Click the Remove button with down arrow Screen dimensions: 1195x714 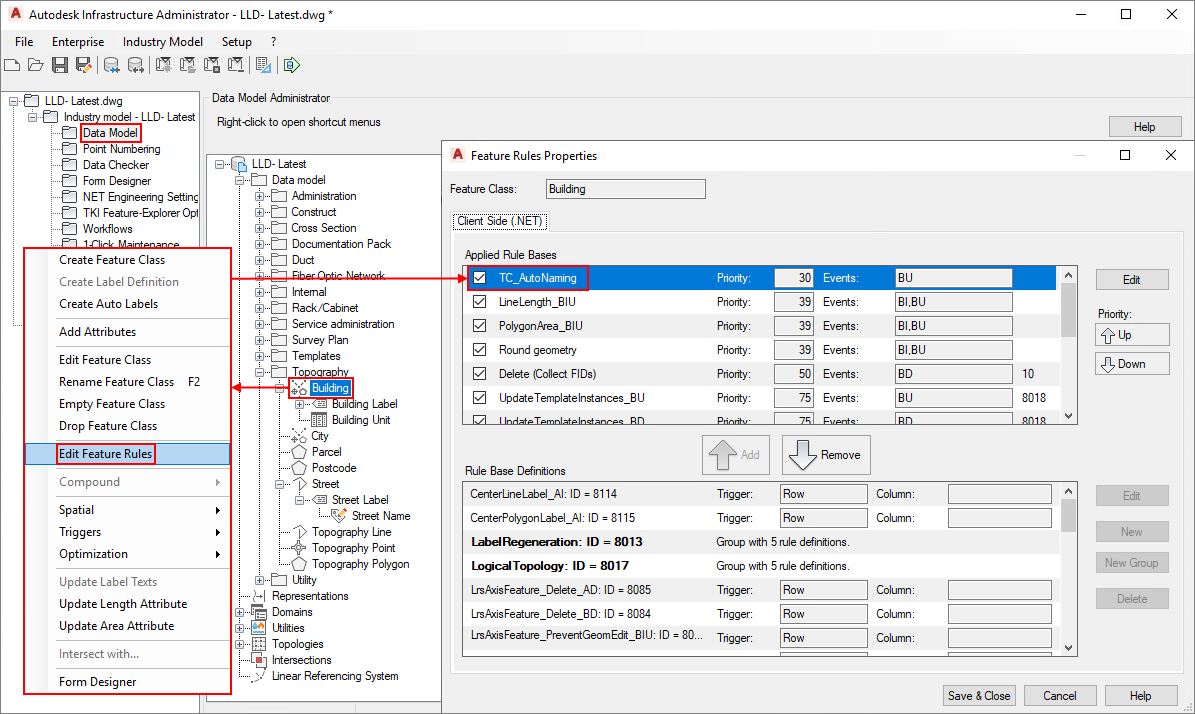825,455
